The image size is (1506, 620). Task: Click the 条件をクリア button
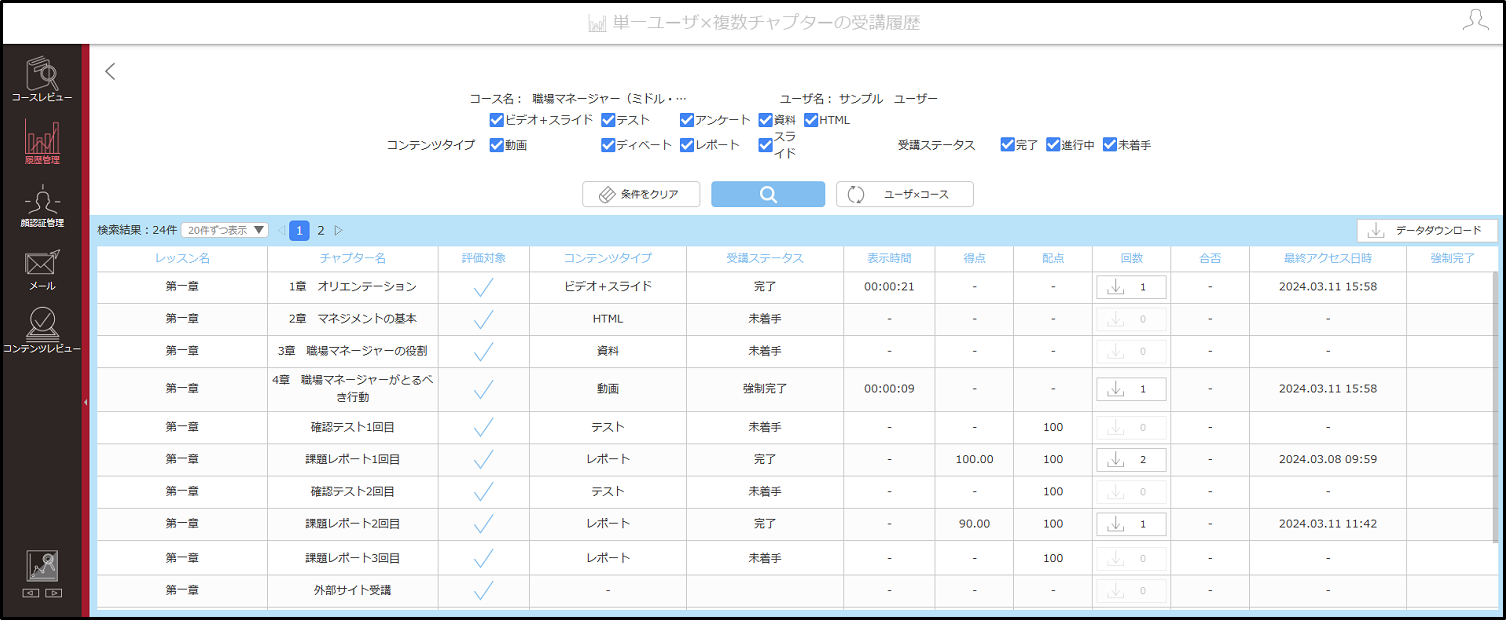[x=641, y=194]
